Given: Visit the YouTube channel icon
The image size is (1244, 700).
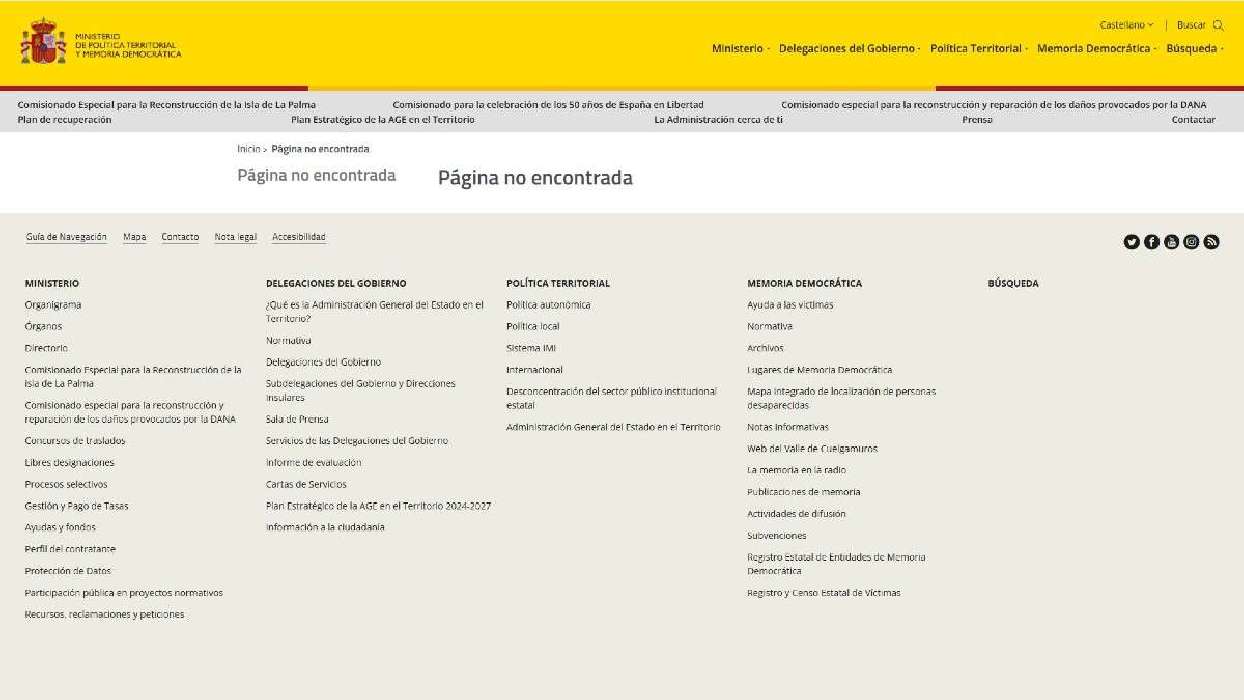Looking at the screenshot, I should coord(1171,242).
